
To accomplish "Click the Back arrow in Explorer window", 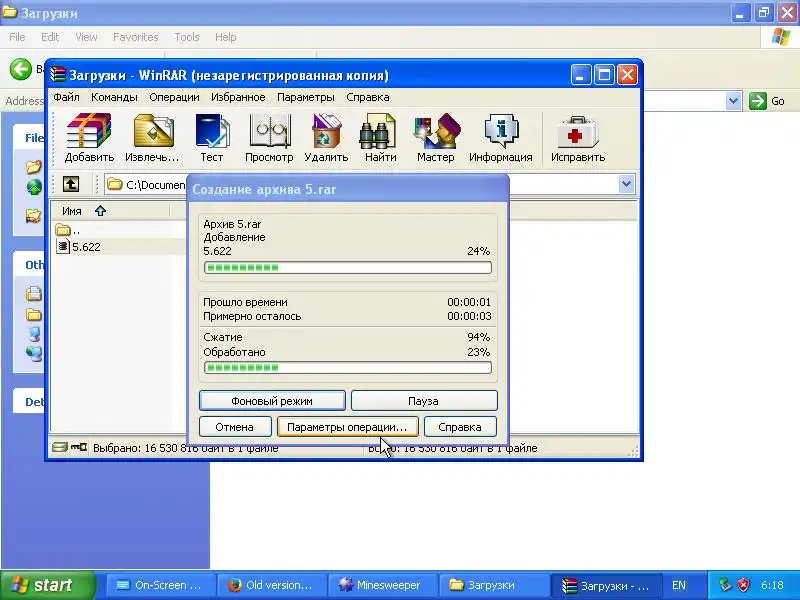I will (21, 69).
